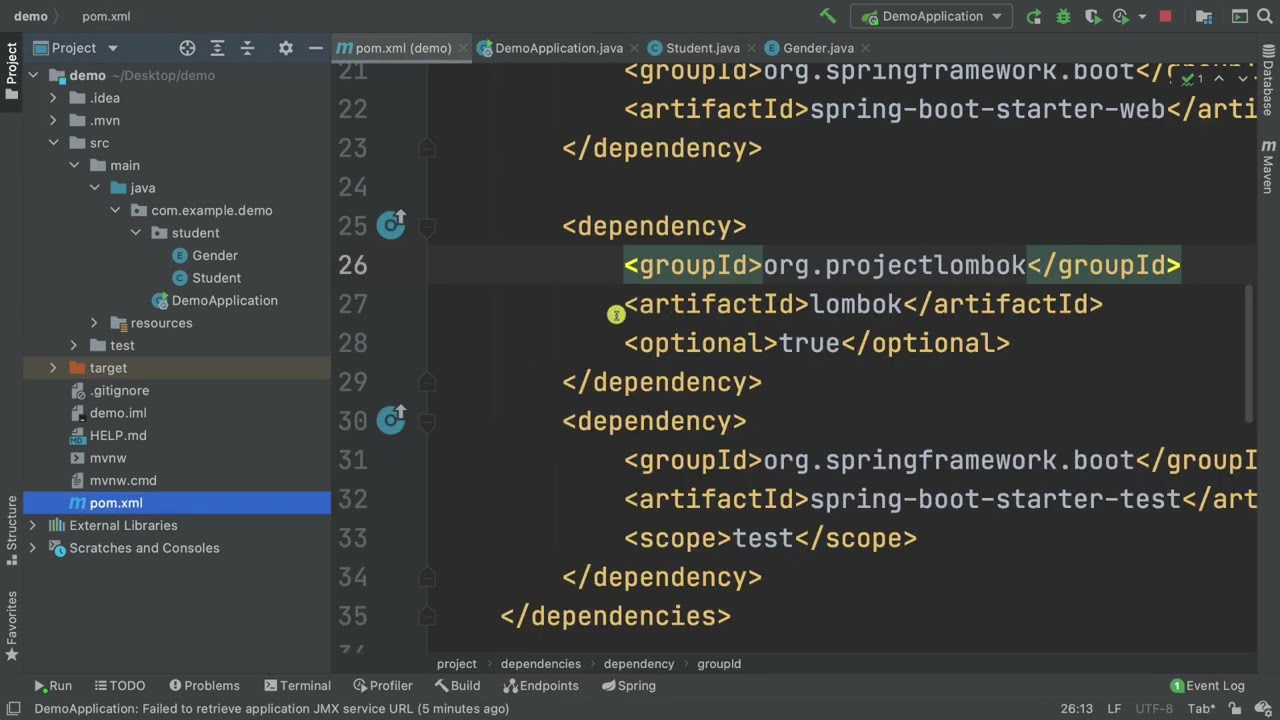Build the project with the hammer icon
This screenshot has height=720, width=1280.
tap(828, 16)
